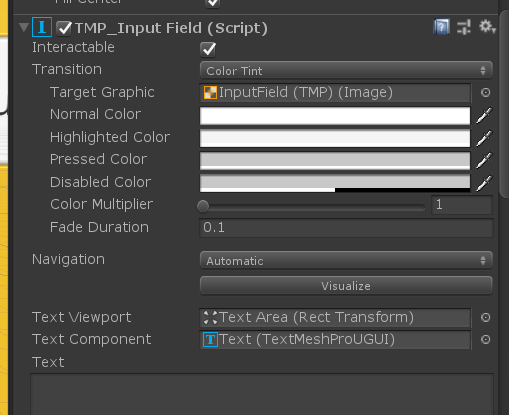Click the Fade Duration value field
The width and height of the screenshot is (509, 415).
[346, 228]
